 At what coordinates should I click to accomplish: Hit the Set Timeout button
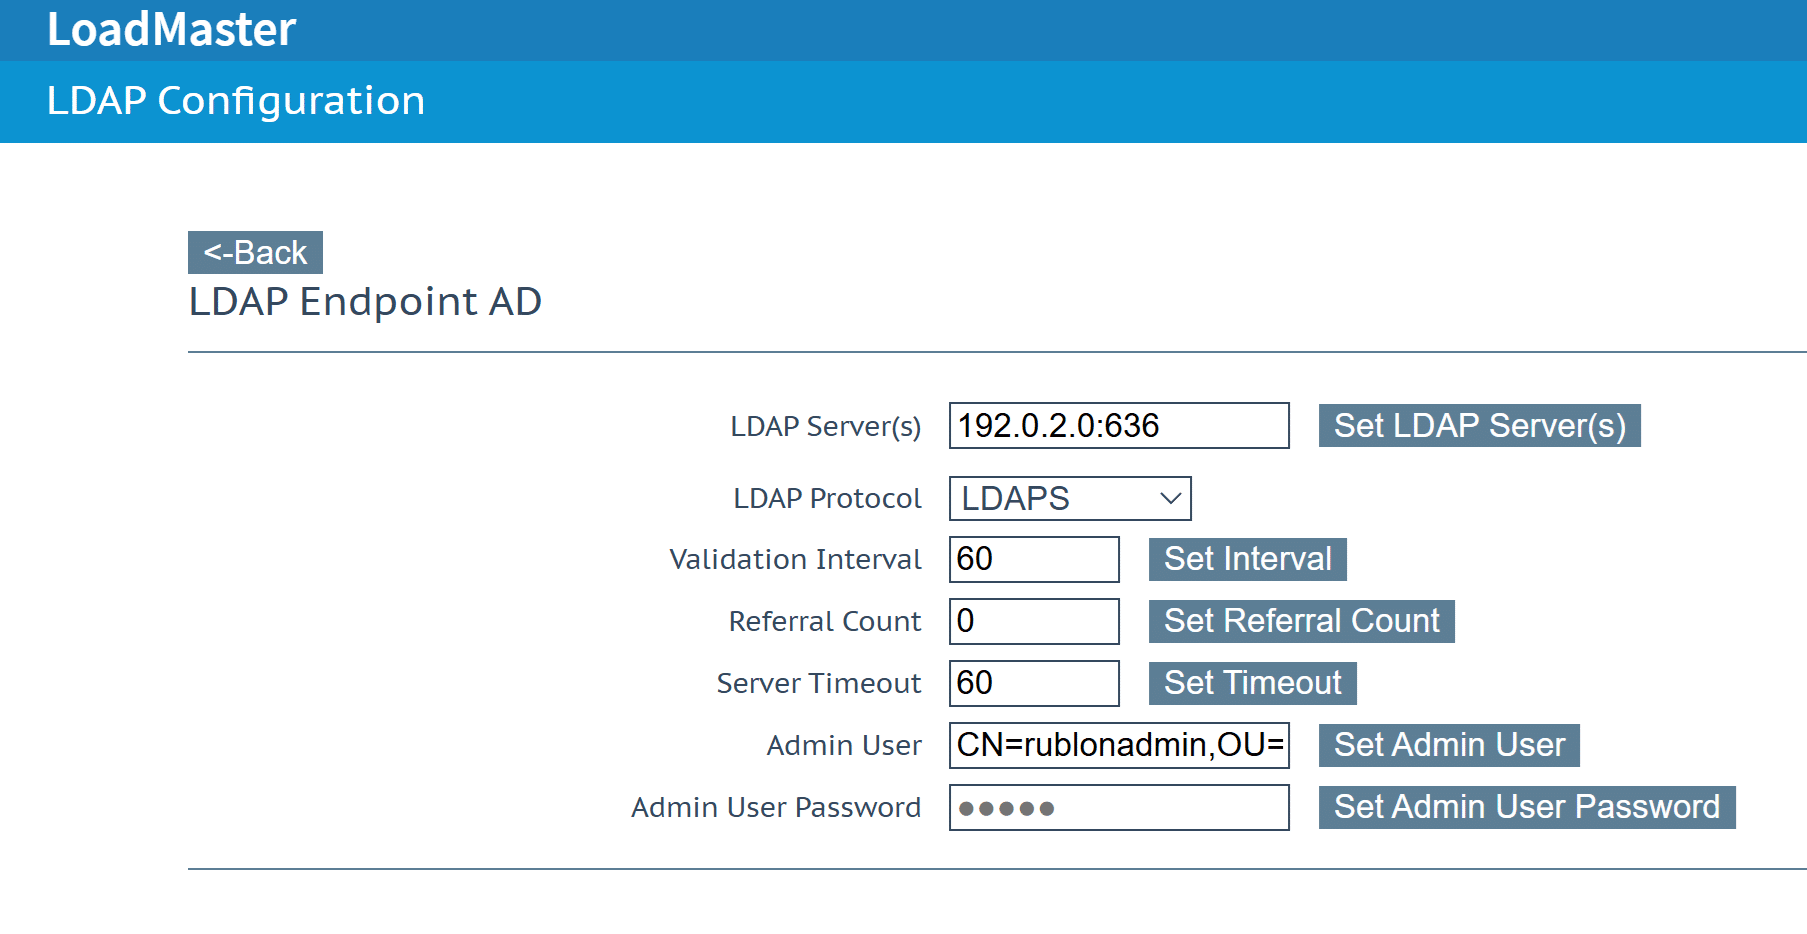pyautogui.click(x=1251, y=683)
